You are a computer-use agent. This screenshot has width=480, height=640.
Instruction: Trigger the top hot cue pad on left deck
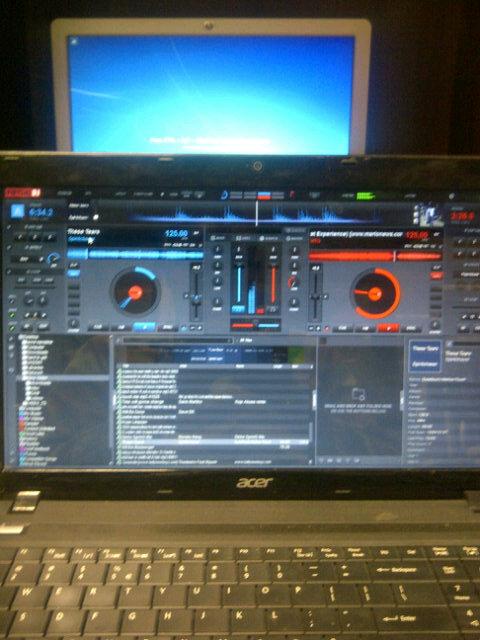click(x=73, y=266)
